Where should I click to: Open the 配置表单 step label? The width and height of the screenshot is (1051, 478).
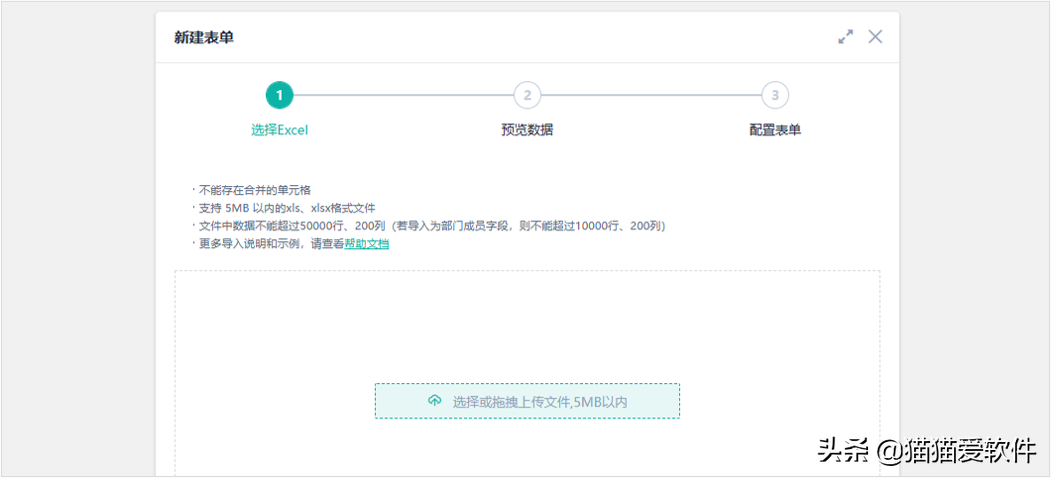click(x=775, y=129)
